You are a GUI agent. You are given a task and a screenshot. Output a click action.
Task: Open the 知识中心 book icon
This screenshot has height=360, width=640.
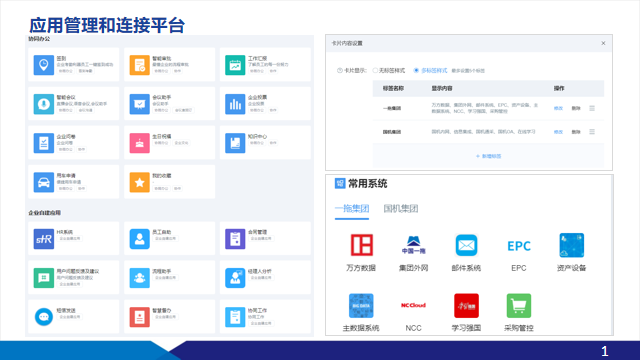pos(235,143)
